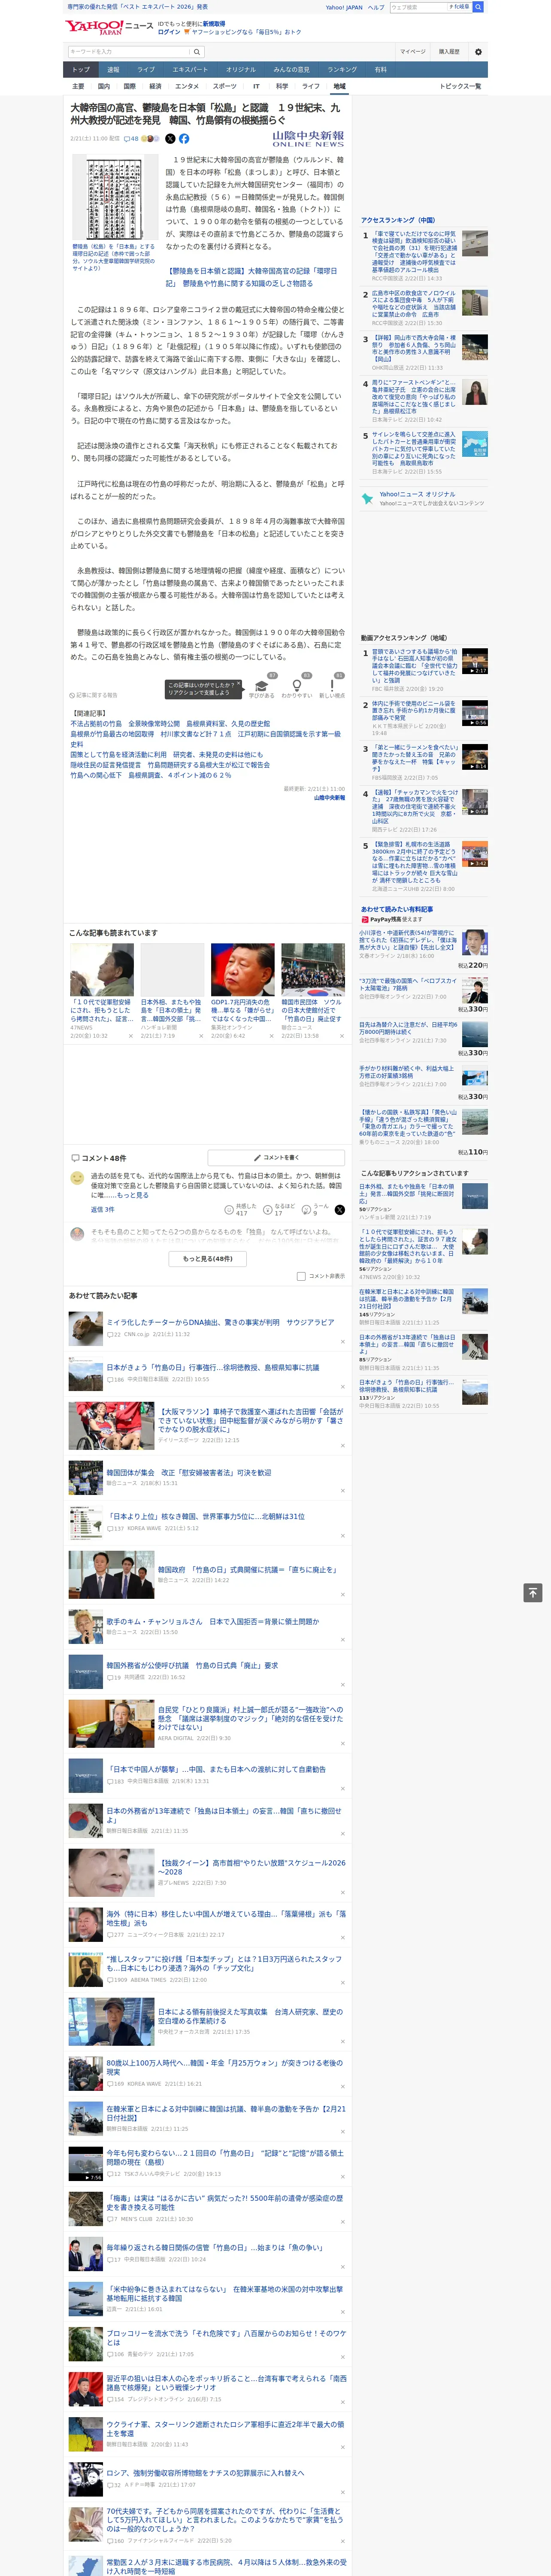Open ヘルプ link in top bar
The width and height of the screenshot is (551, 2576).
point(376,7)
